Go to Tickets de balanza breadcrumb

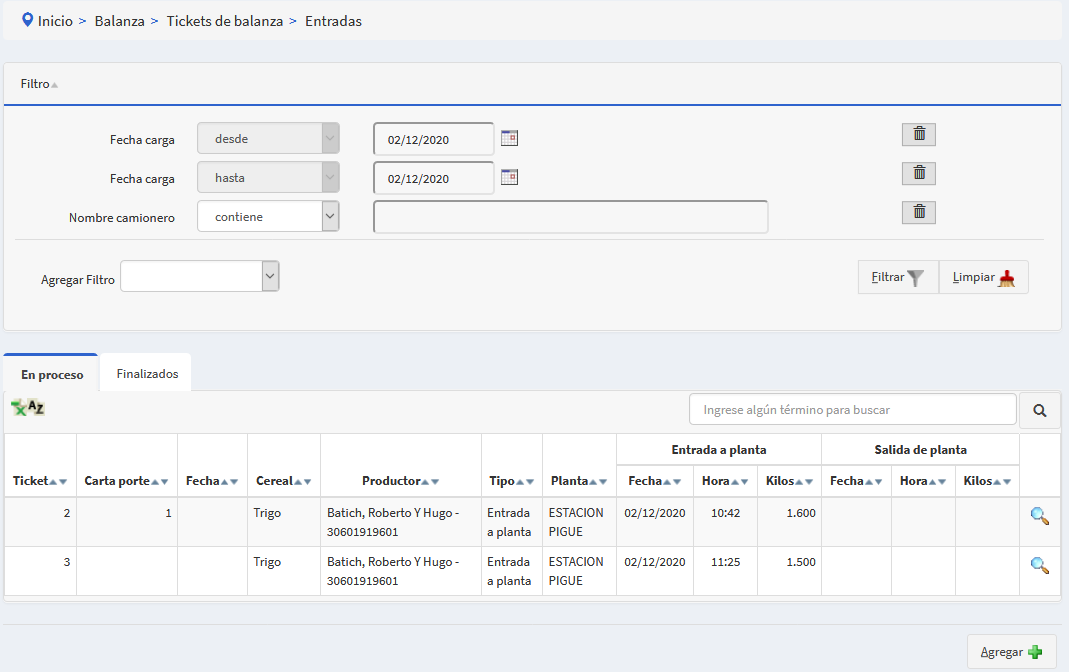pyautogui.click(x=224, y=21)
